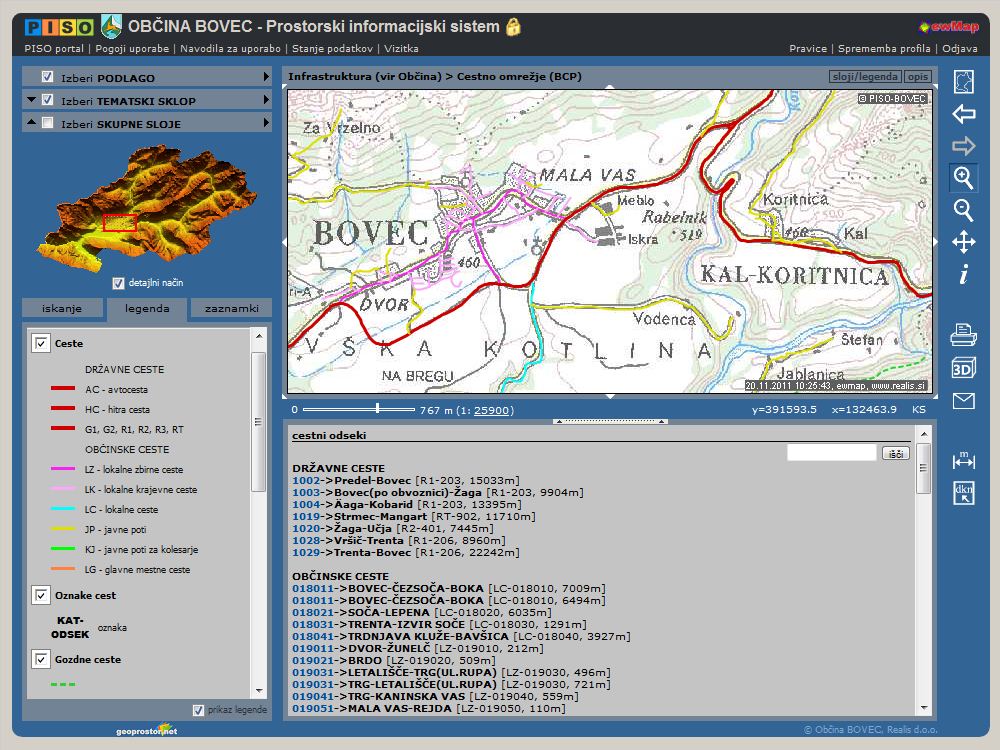
Task: Switch to the iskanje tab
Action: point(62,309)
